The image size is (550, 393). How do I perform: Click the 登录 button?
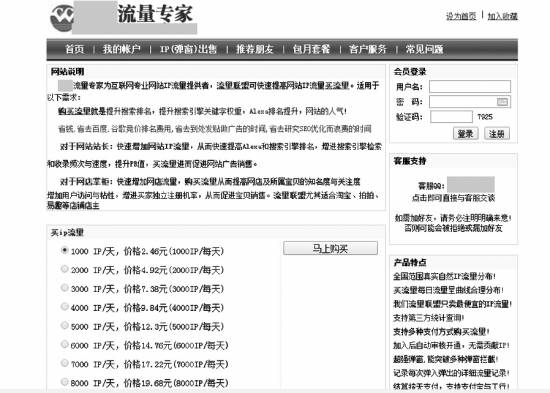465,133
